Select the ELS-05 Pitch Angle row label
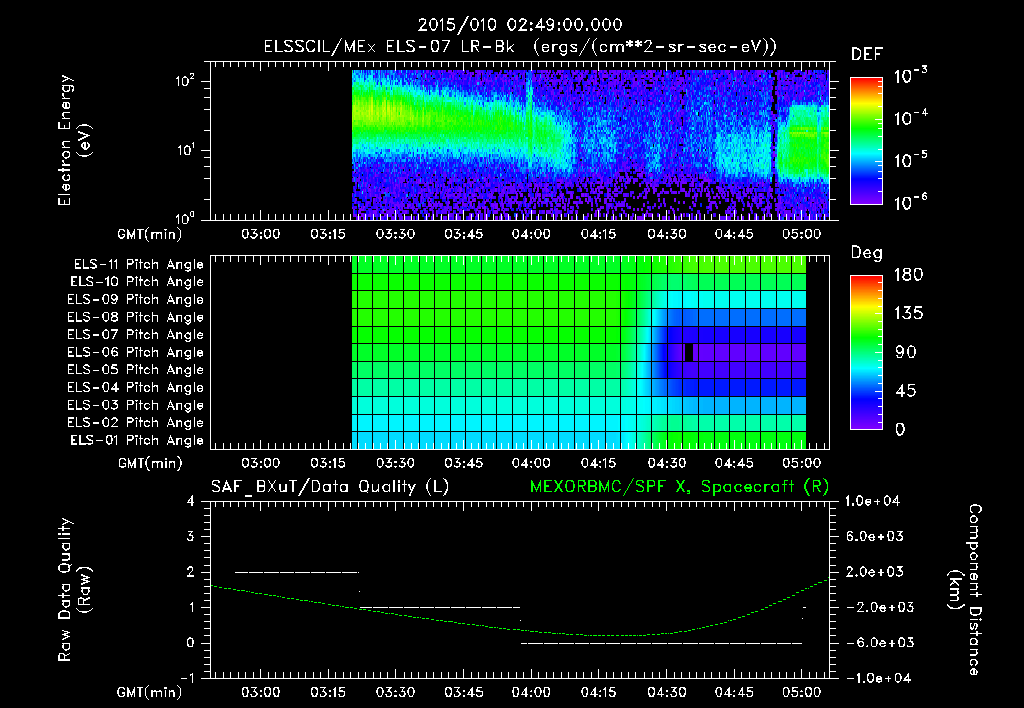This screenshot has width=1024, height=708. [136, 370]
